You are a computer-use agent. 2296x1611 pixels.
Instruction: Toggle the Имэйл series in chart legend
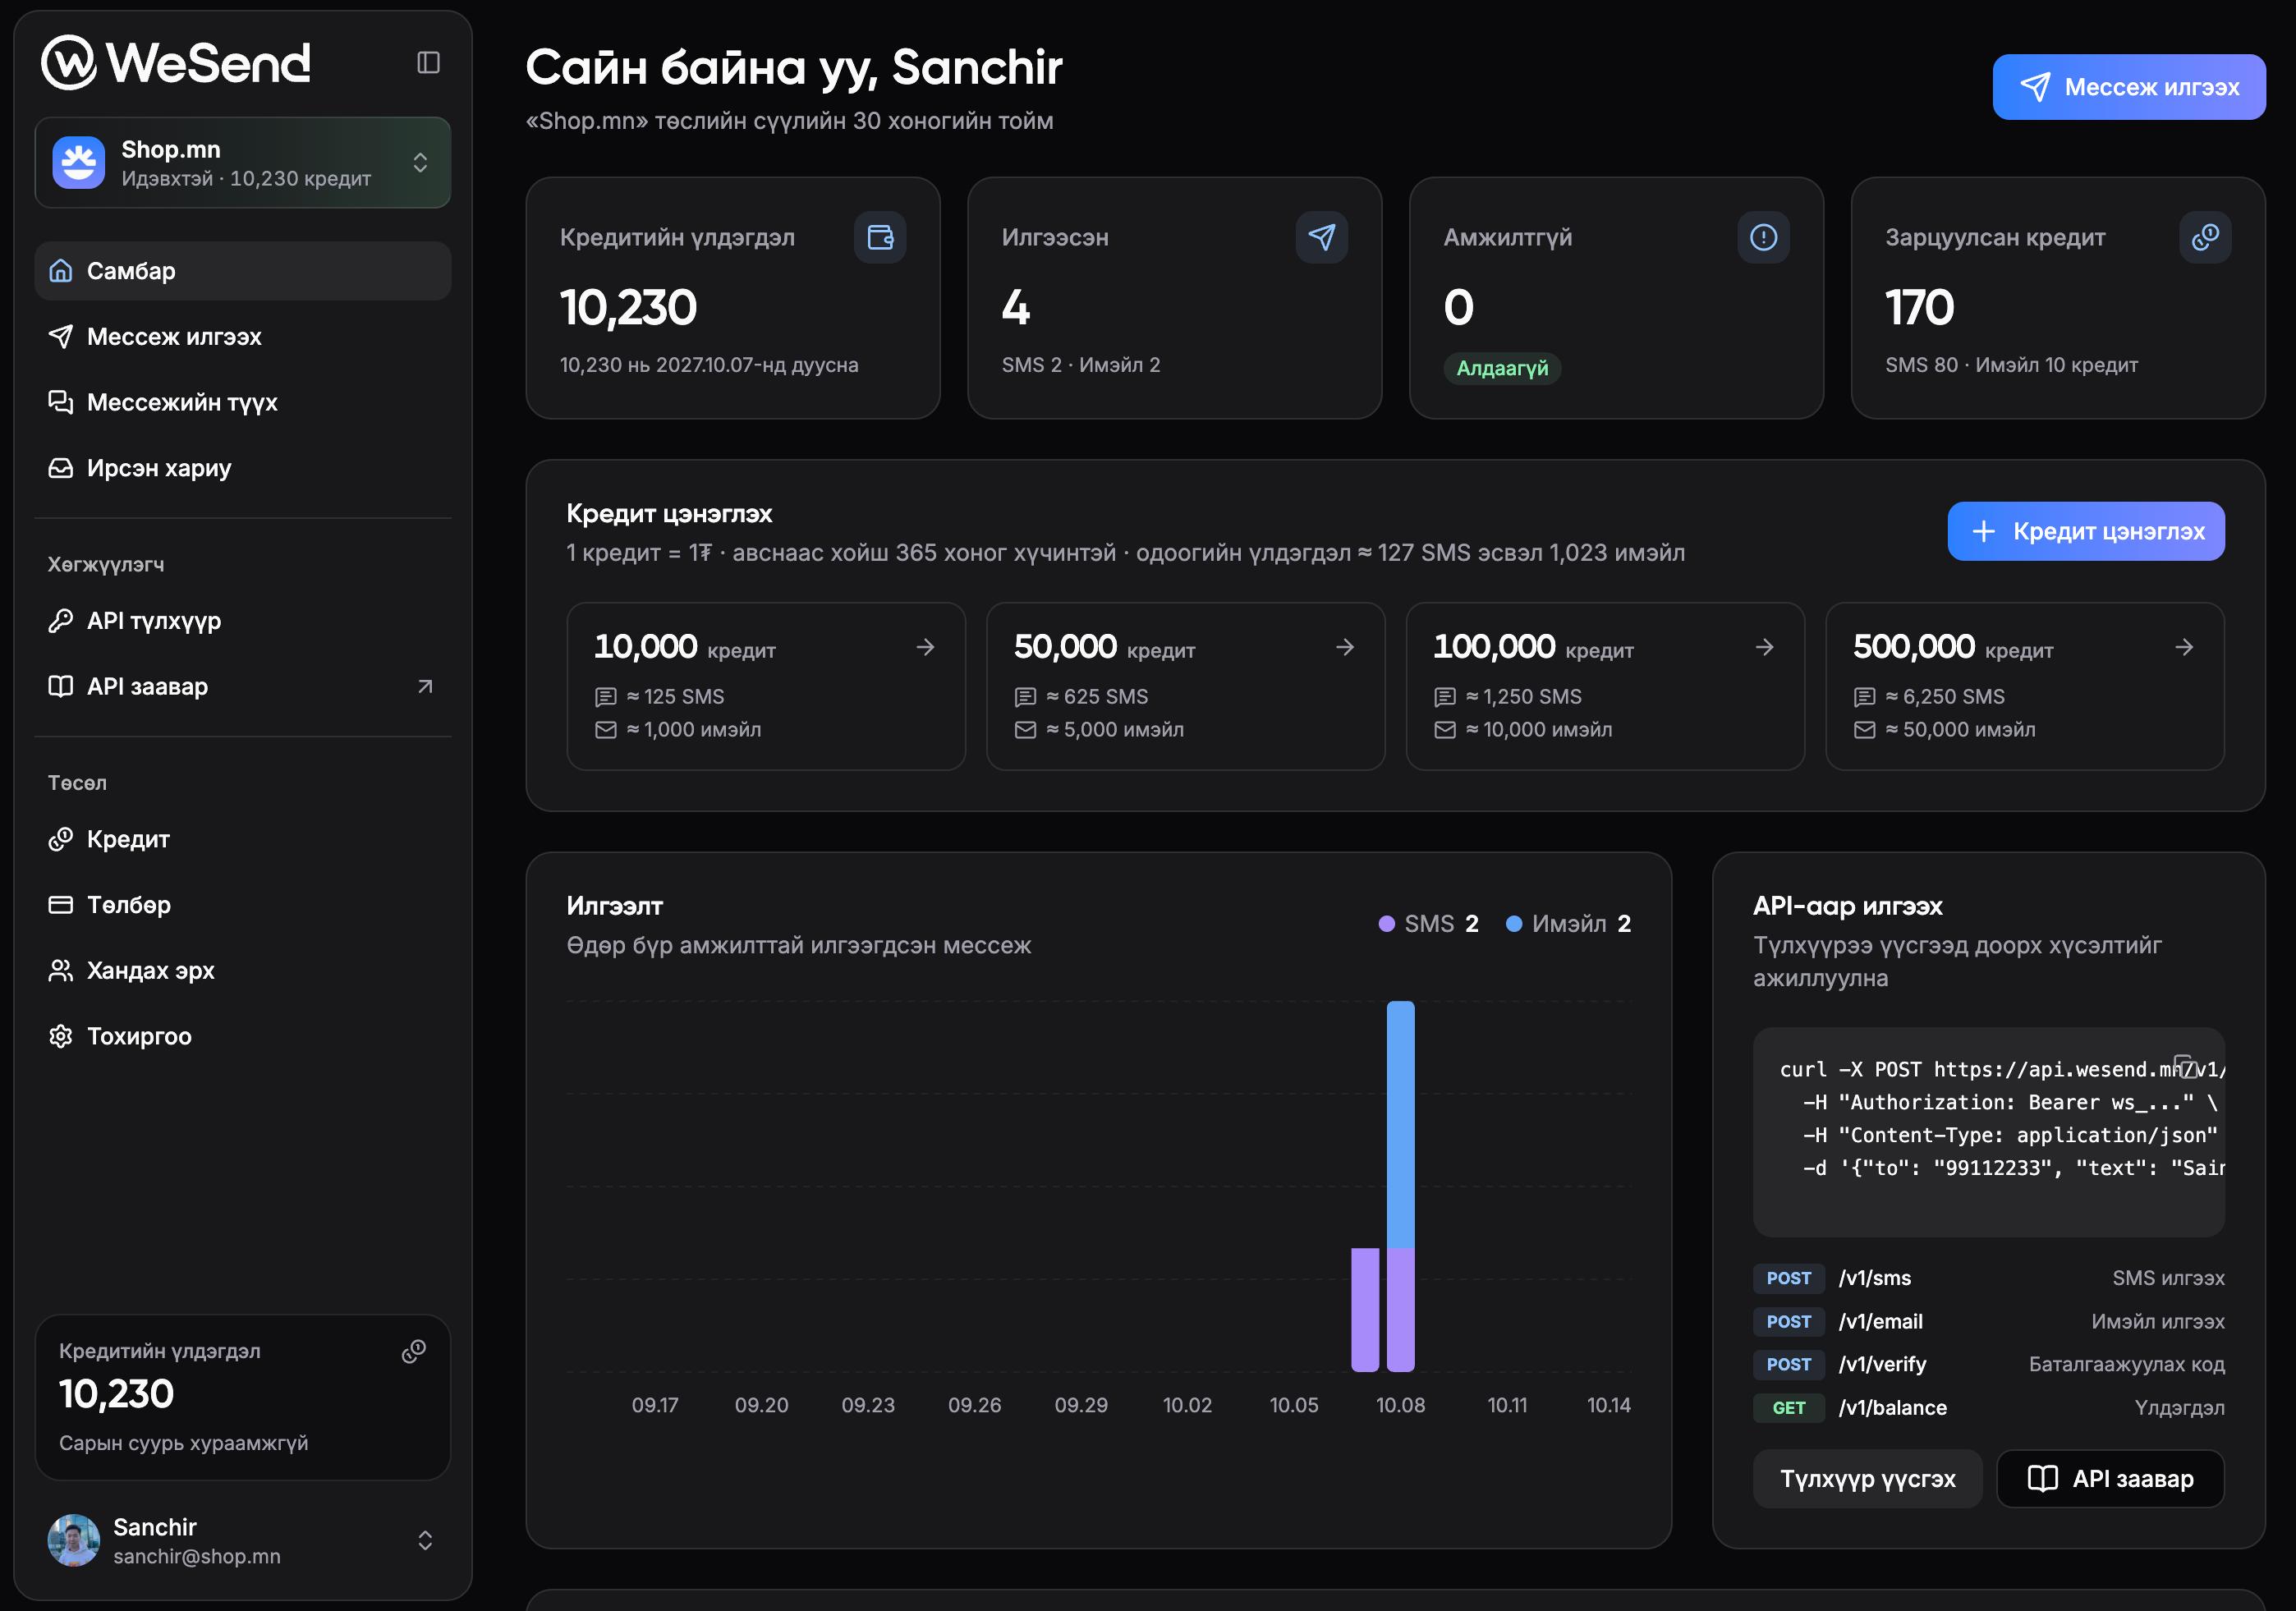pos(1568,924)
